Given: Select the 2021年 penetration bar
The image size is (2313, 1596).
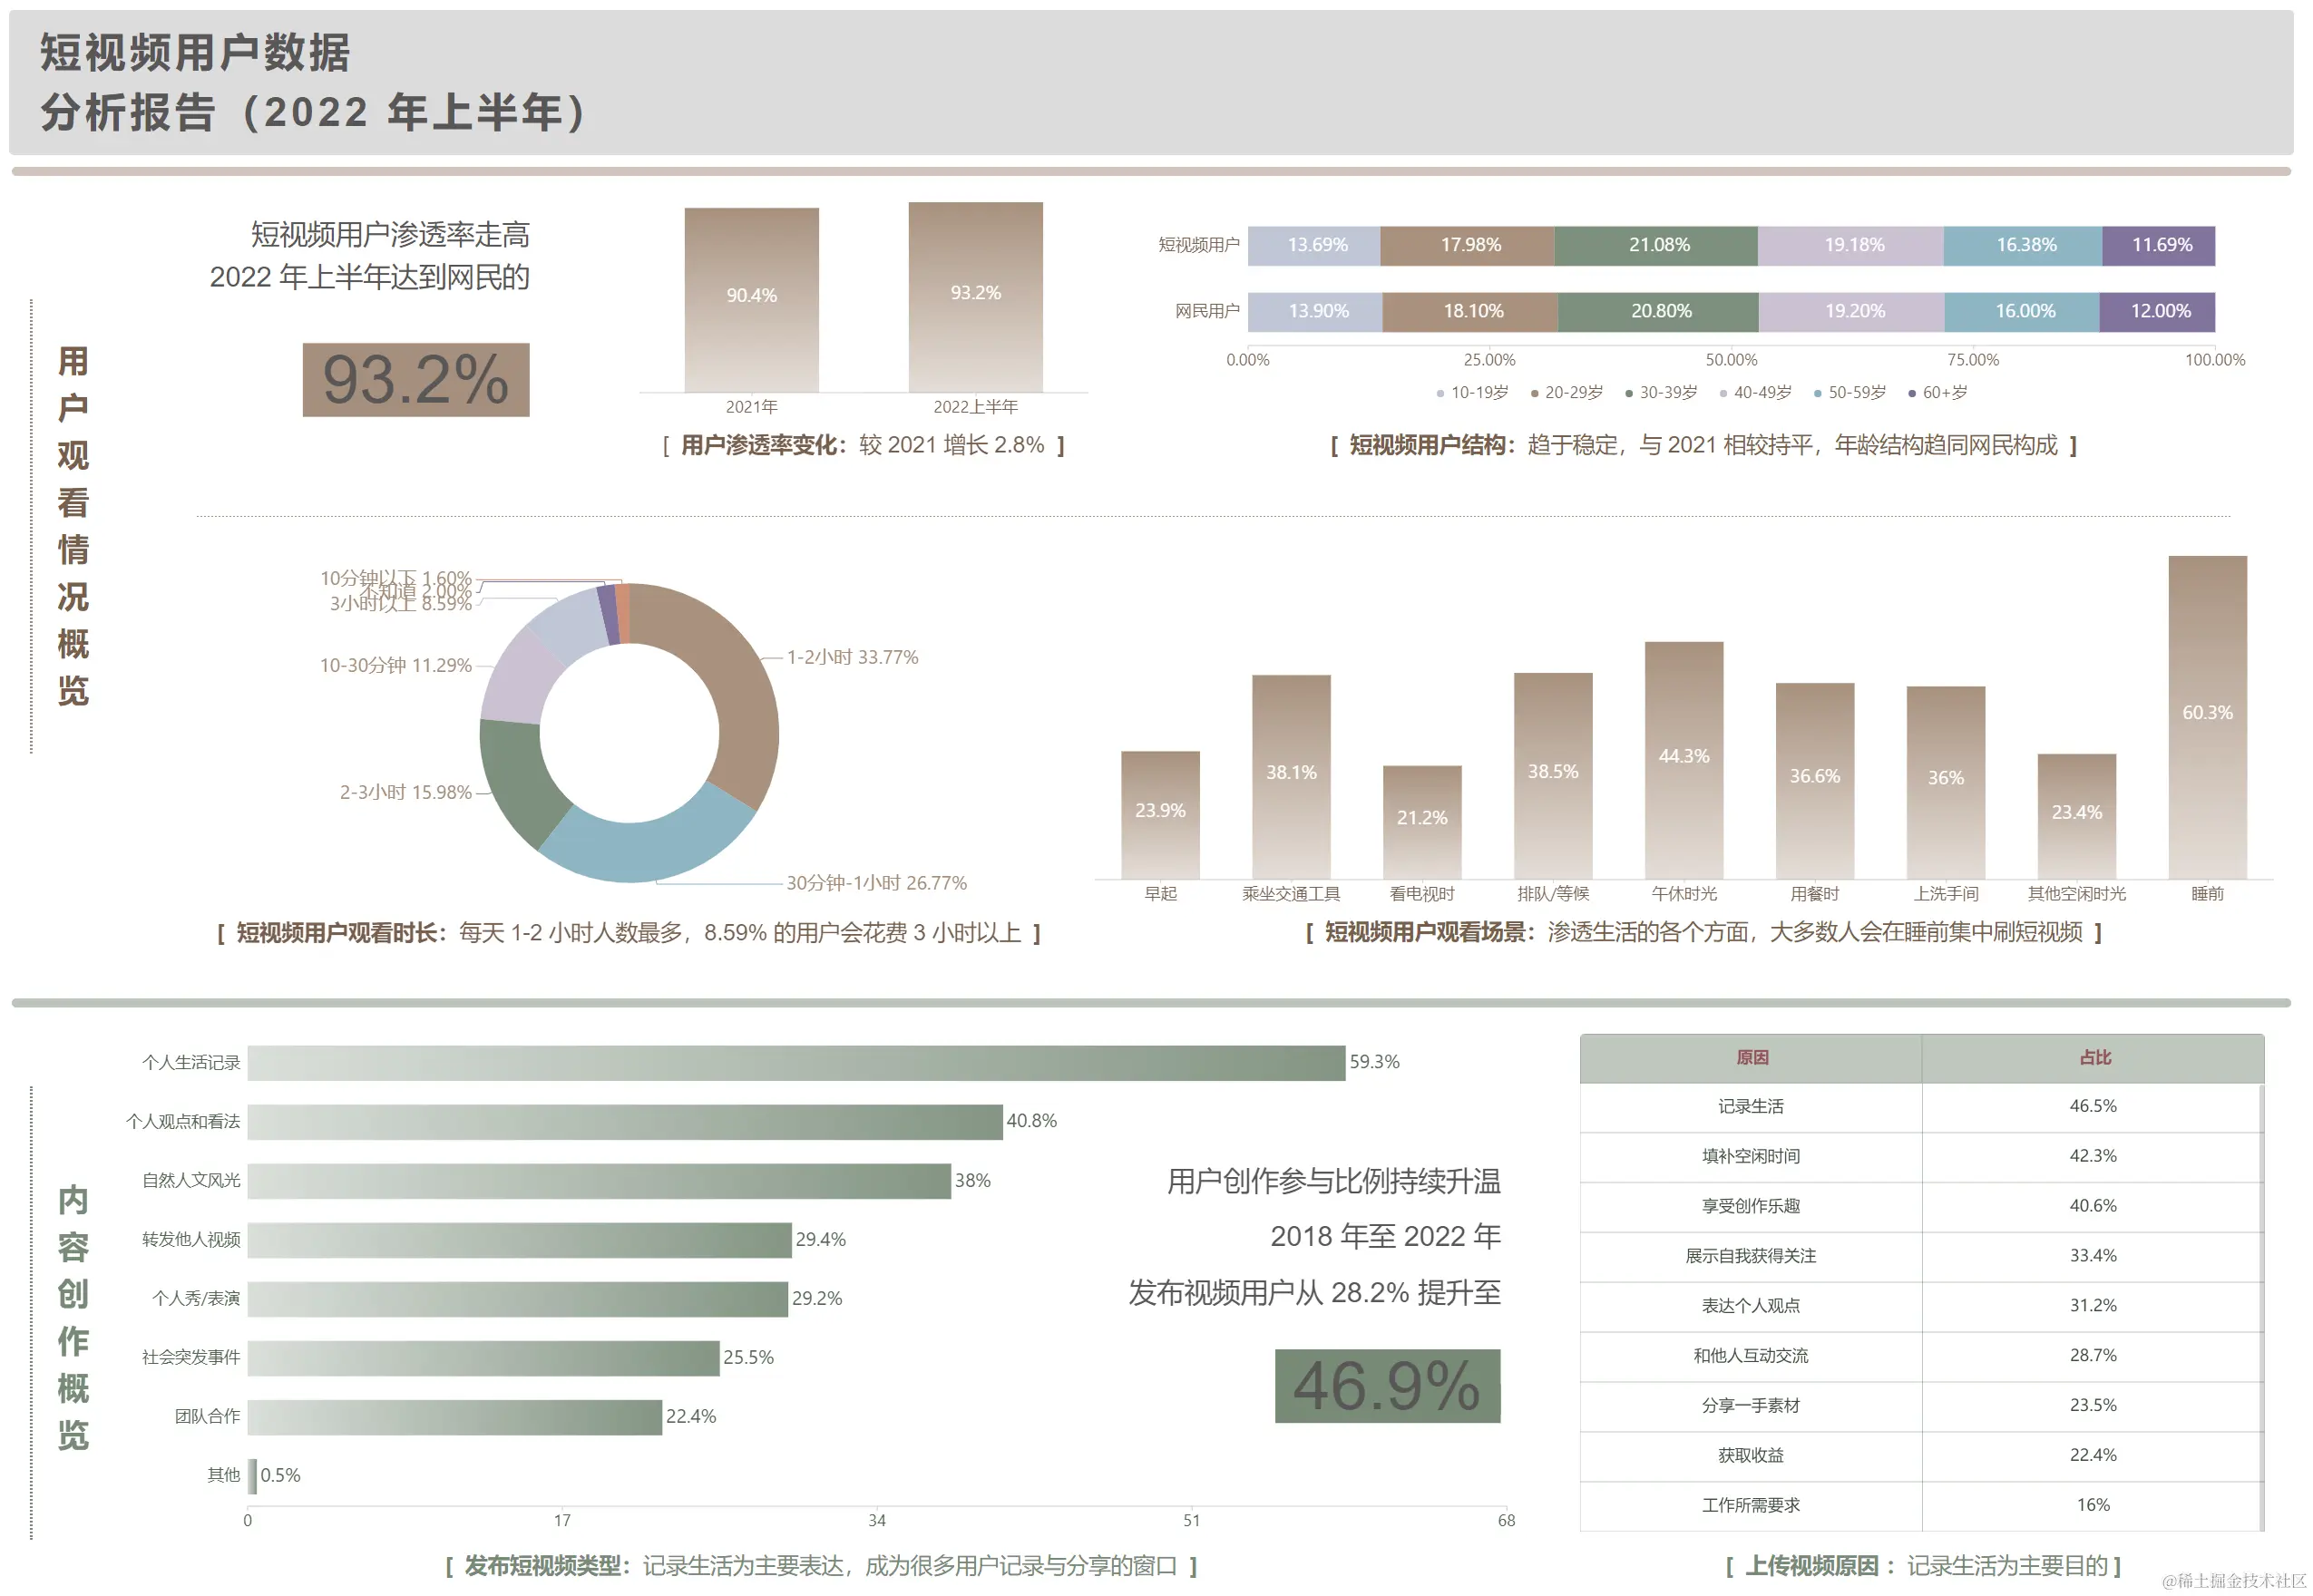Looking at the screenshot, I should pyautogui.click(x=751, y=300).
